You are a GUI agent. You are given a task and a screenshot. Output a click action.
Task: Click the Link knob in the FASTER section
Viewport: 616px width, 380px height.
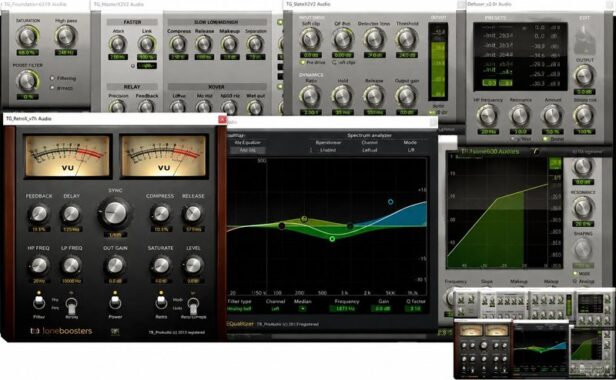tap(147, 44)
